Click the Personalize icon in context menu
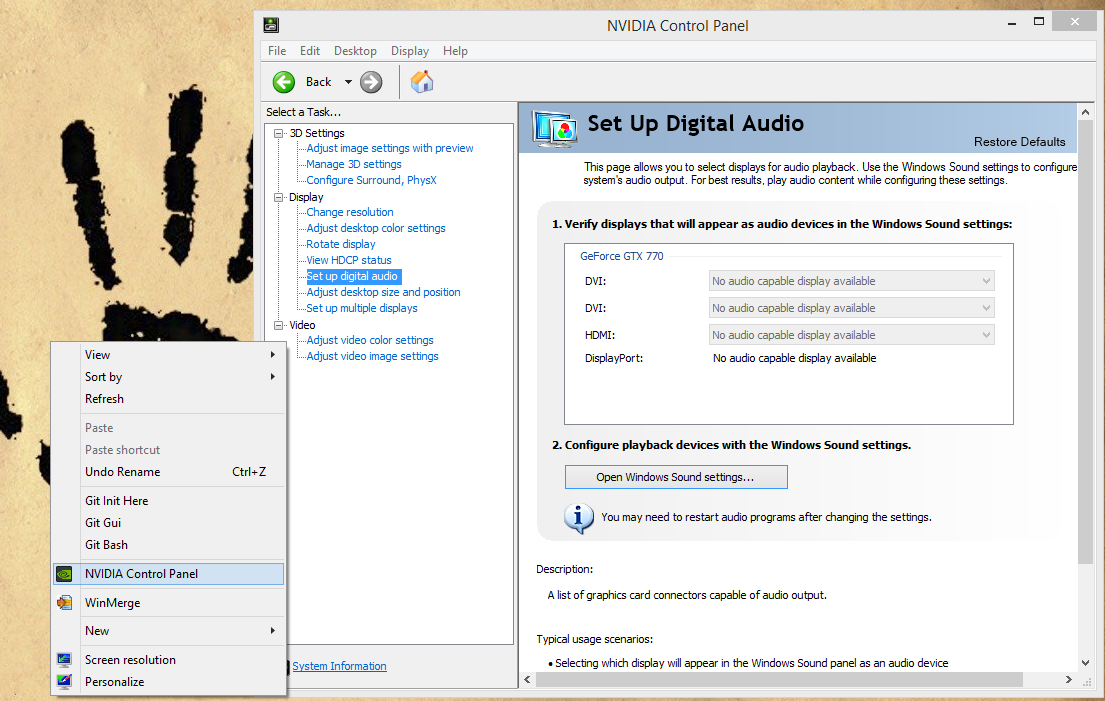This screenshot has width=1105, height=701. coord(64,682)
